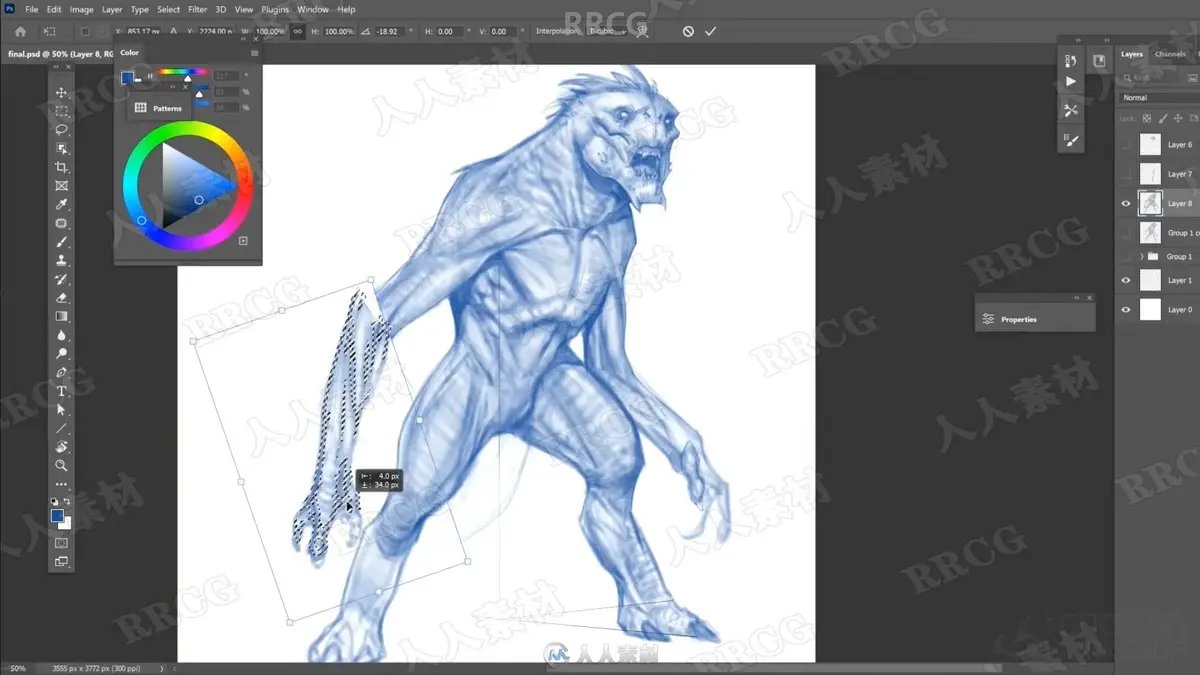Open the Normal blend mode dropdown

pyautogui.click(x=1158, y=98)
